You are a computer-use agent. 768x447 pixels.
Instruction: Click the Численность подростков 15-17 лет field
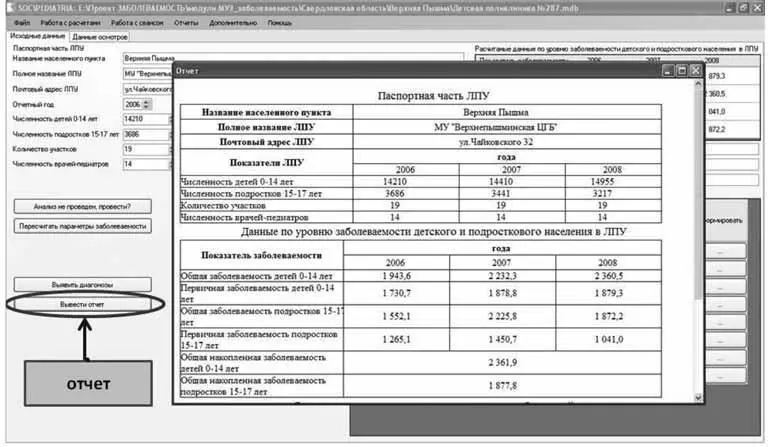146,134
